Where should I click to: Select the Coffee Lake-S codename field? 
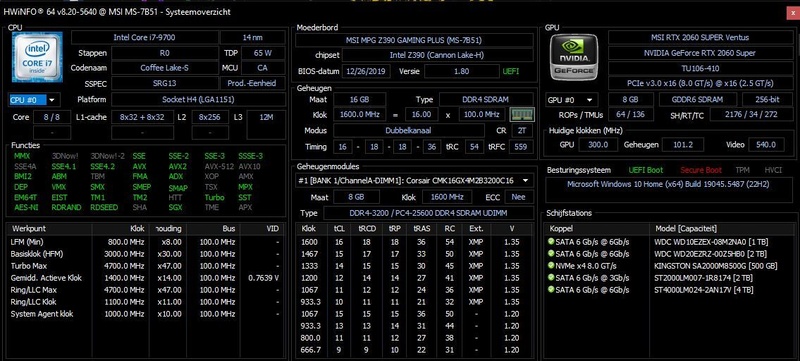click(164, 68)
